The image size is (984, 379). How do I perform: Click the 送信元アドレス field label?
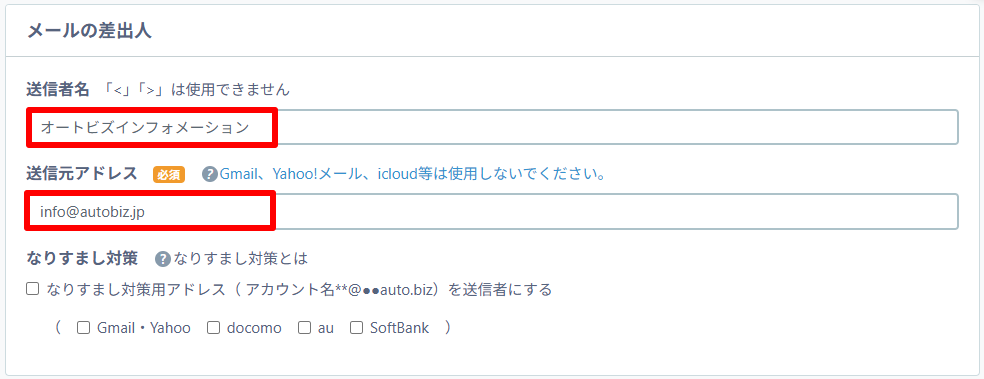(x=82, y=174)
